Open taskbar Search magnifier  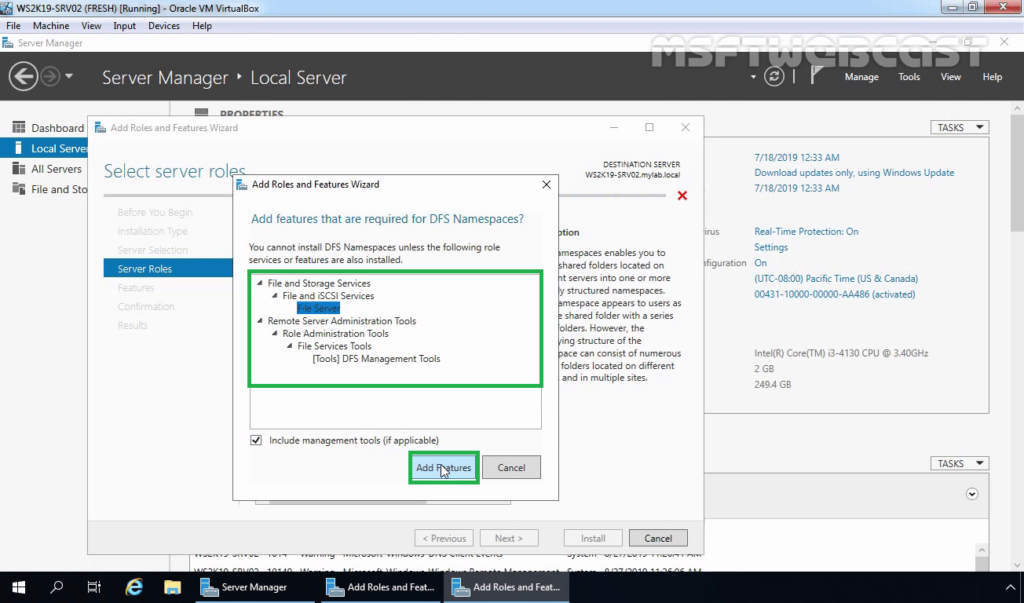click(57, 587)
